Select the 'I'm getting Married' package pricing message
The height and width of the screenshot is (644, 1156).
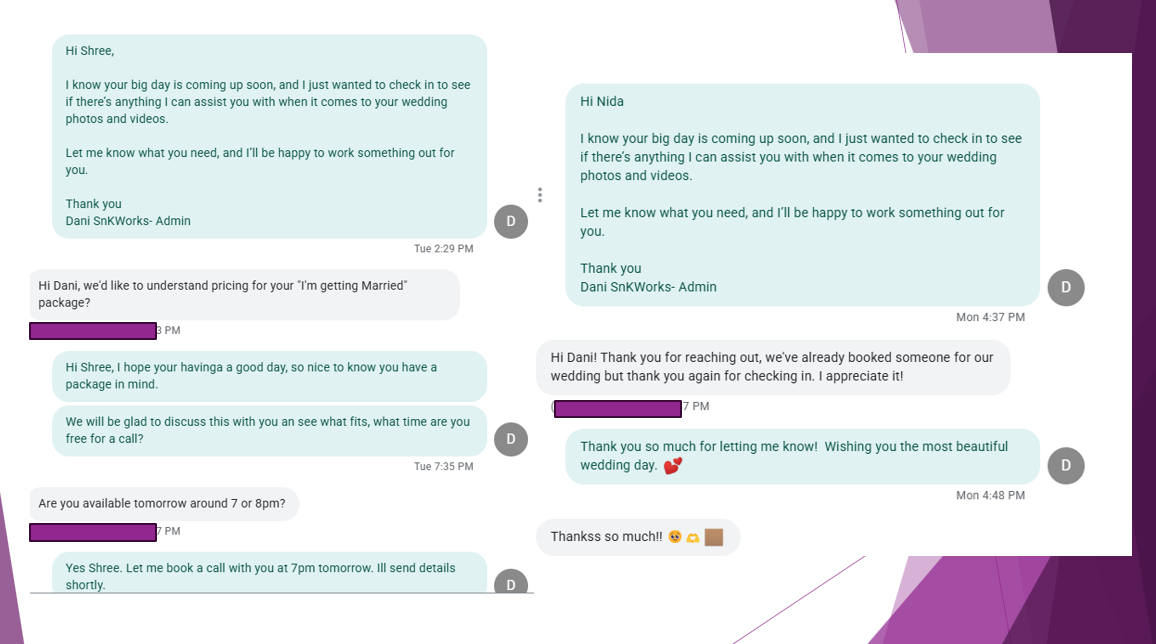(244, 294)
